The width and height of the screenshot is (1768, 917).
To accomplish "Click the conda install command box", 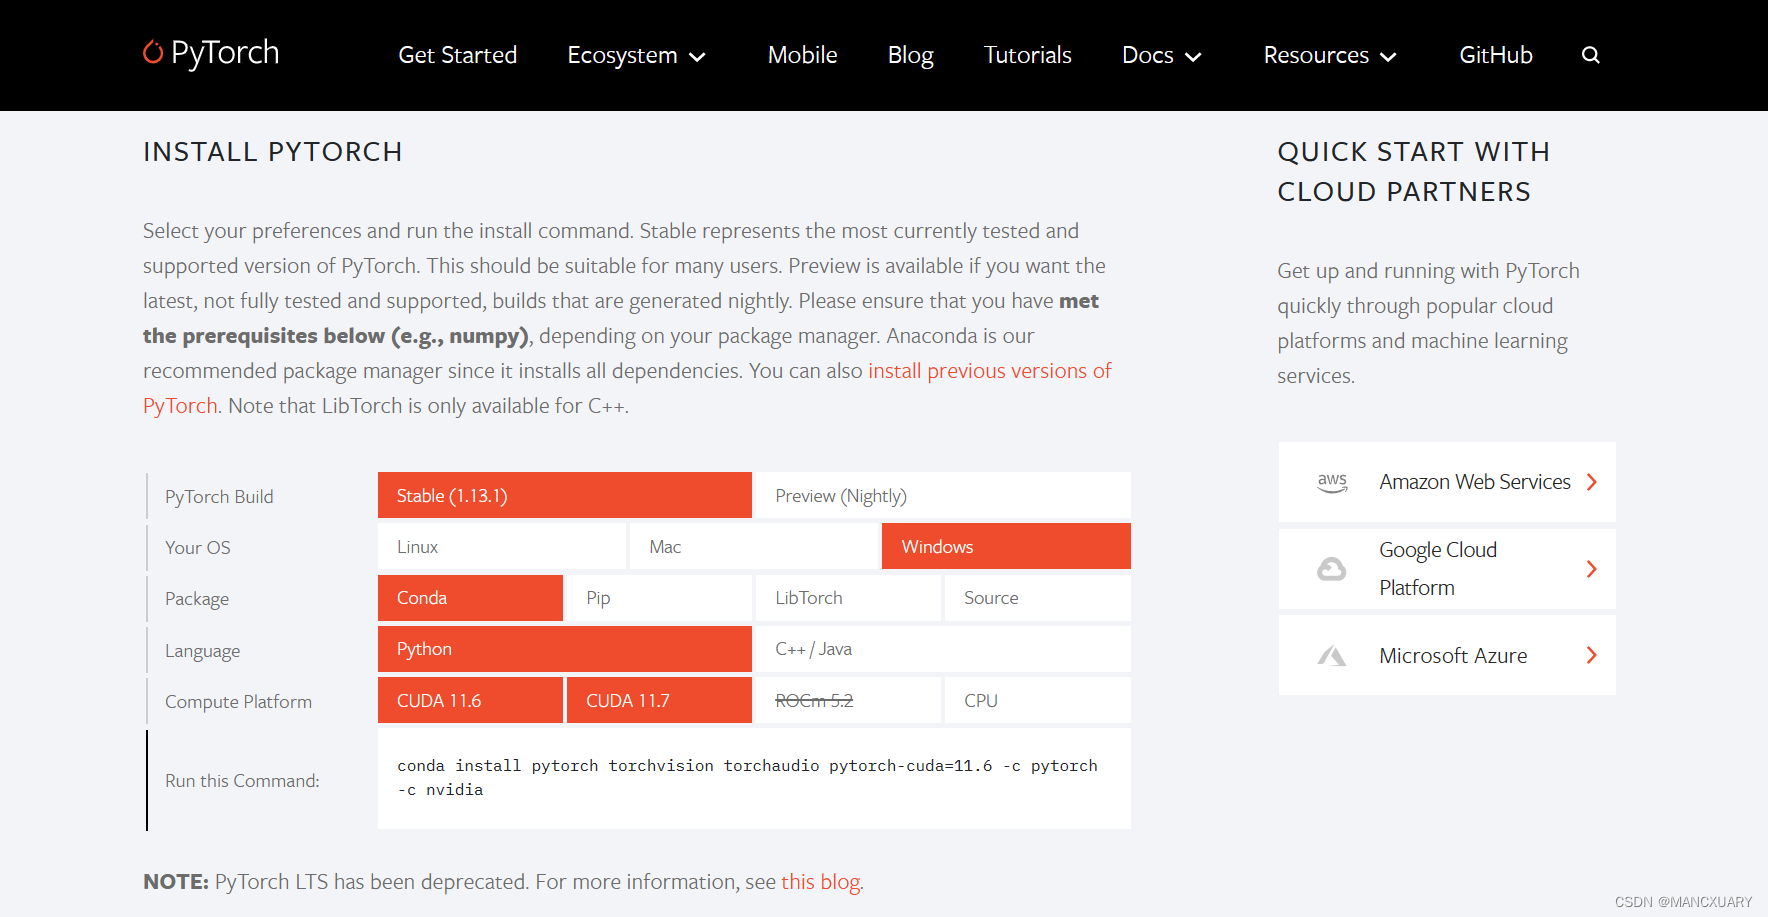I will (754, 778).
